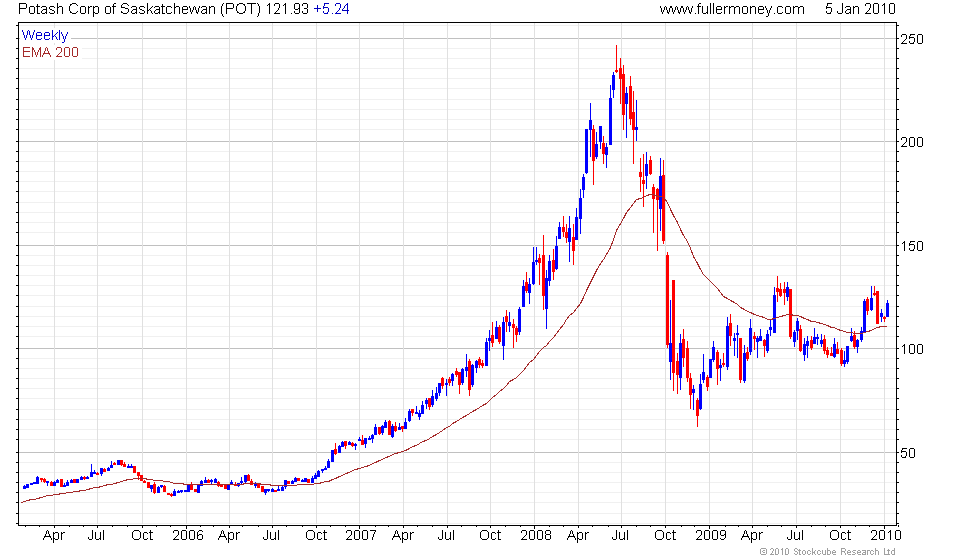The image size is (980, 560).
Task: Click the 2007 year label on time axis
Action: 361,536
